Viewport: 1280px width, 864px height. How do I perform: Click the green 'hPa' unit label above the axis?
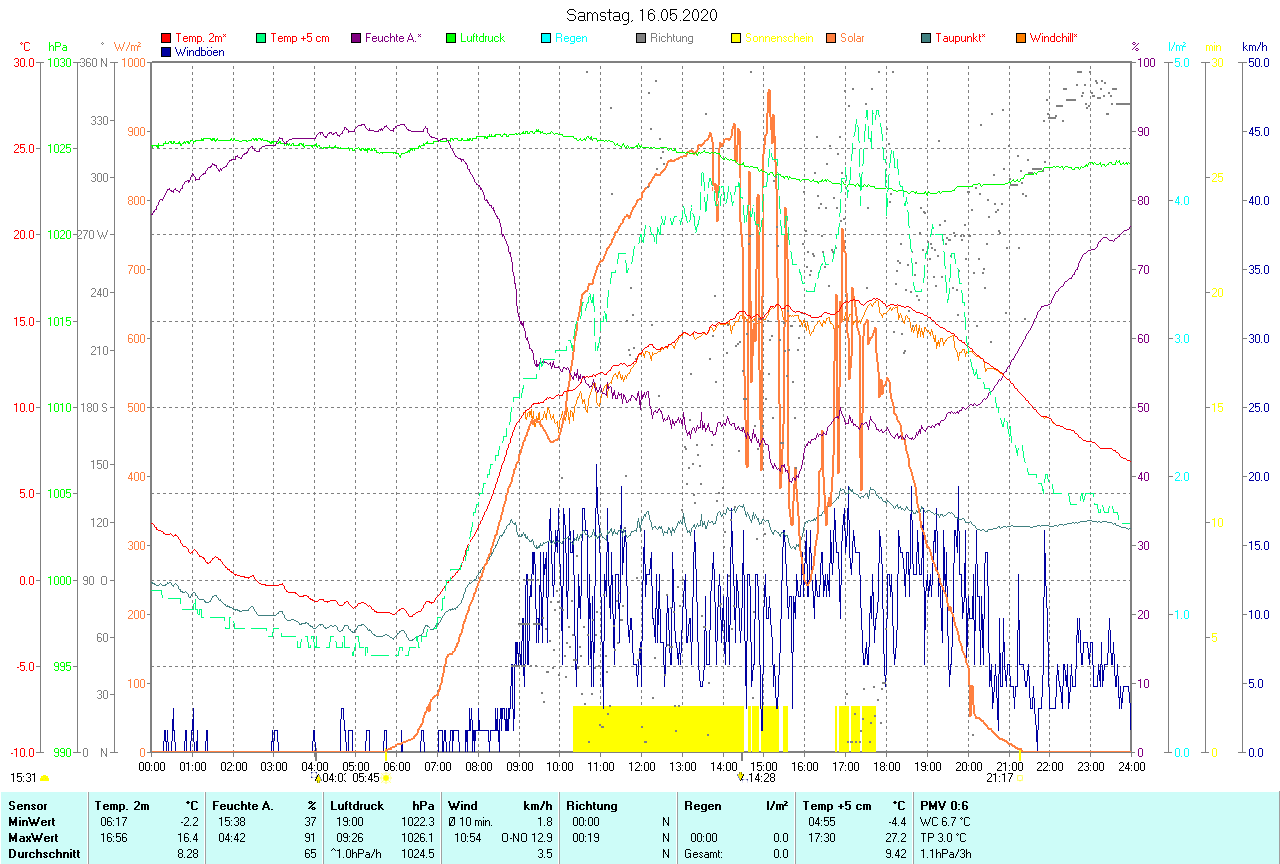click(x=58, y=47)
